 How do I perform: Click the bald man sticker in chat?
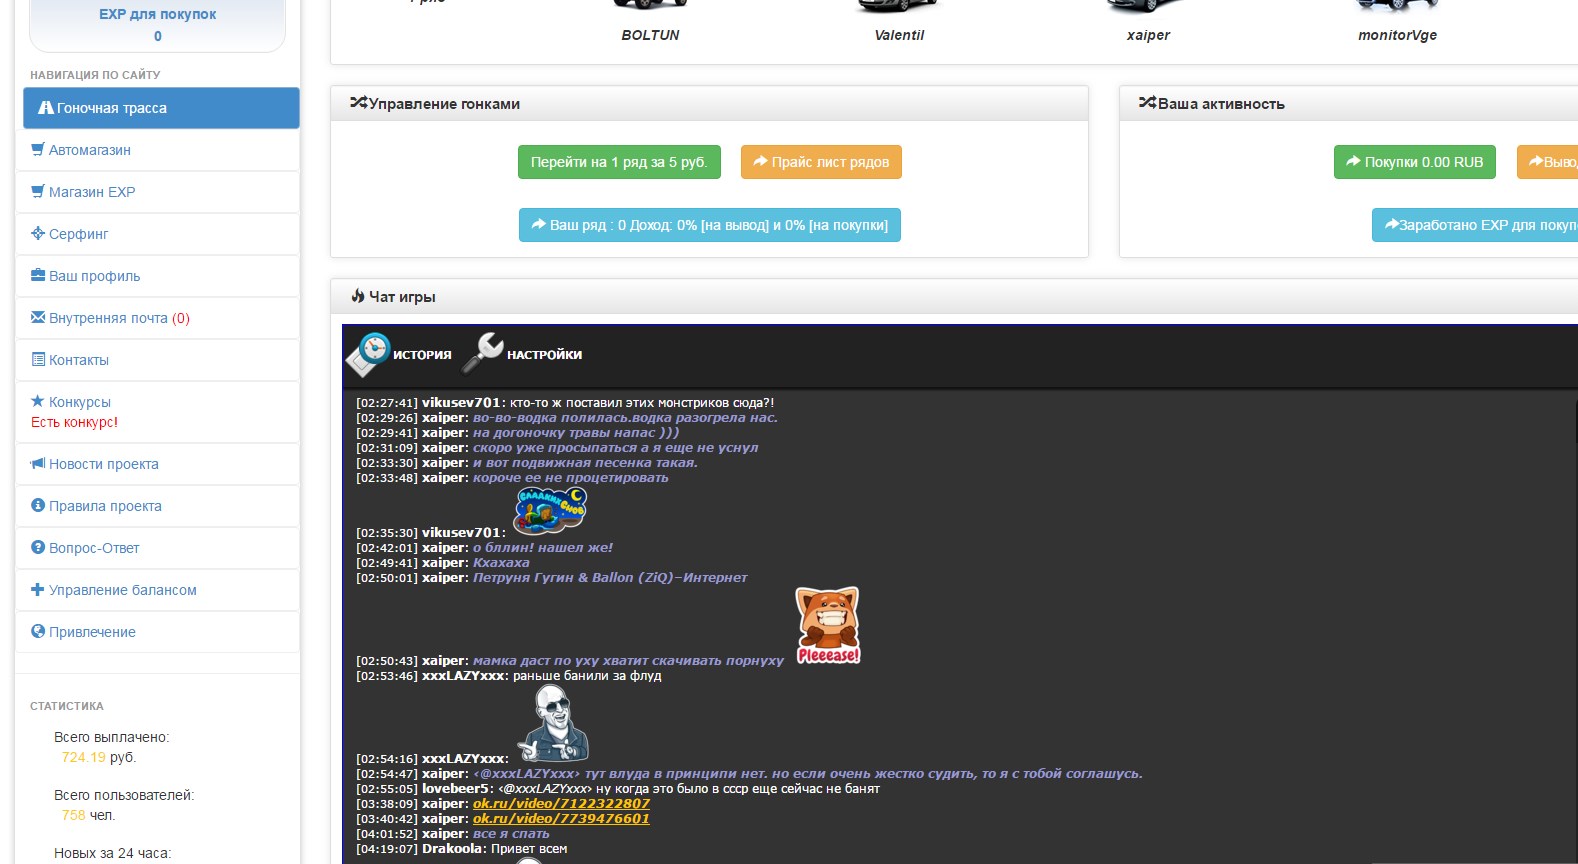point(553,725)
